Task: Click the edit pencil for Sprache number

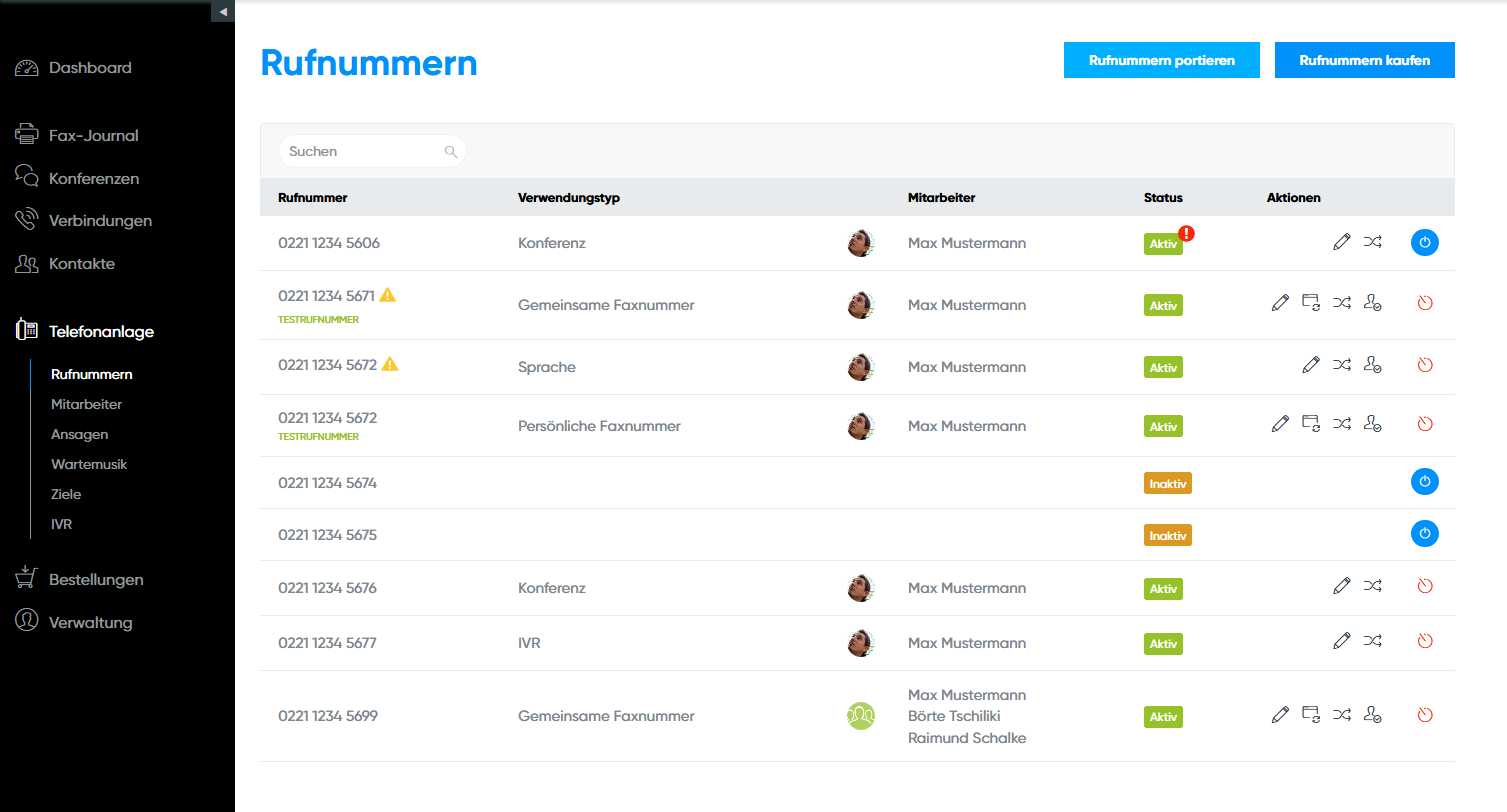Action: [1311, 366]
